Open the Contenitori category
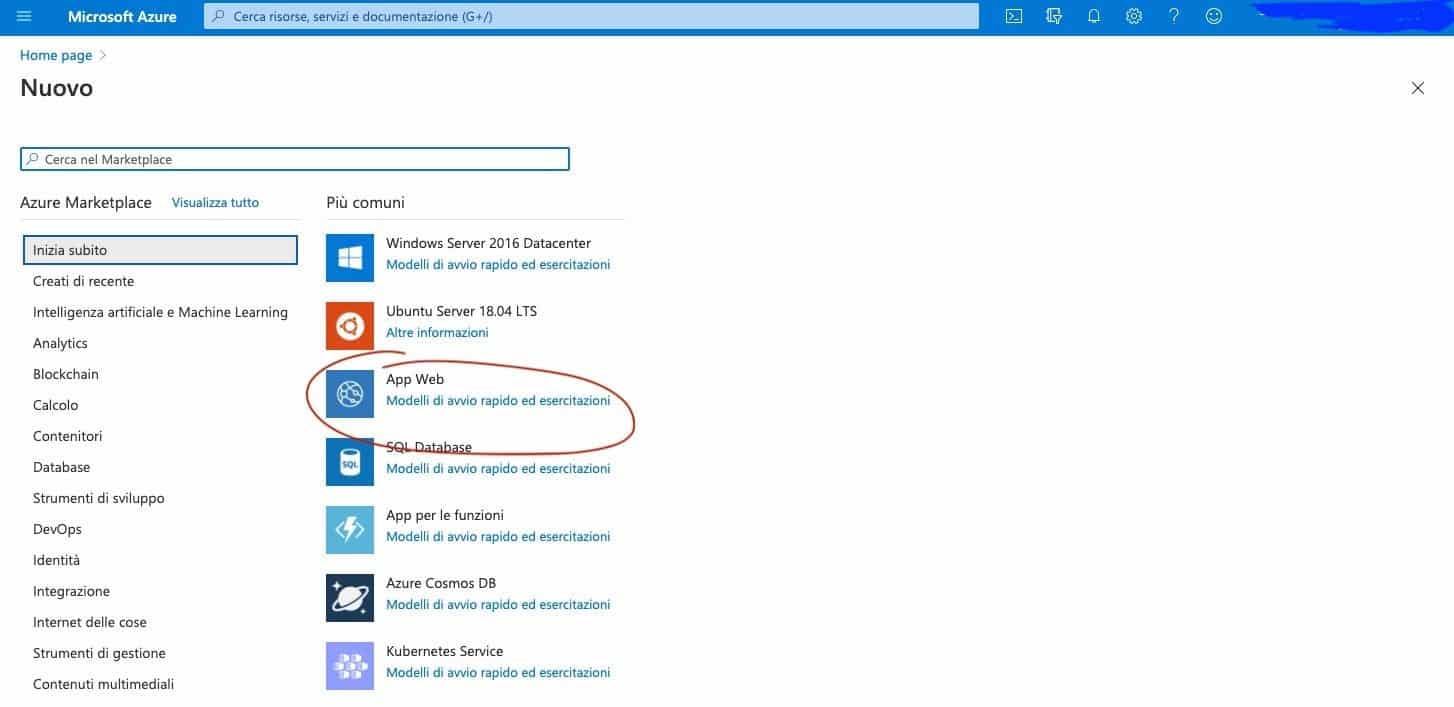1454x707 pixels. point(68,436)
